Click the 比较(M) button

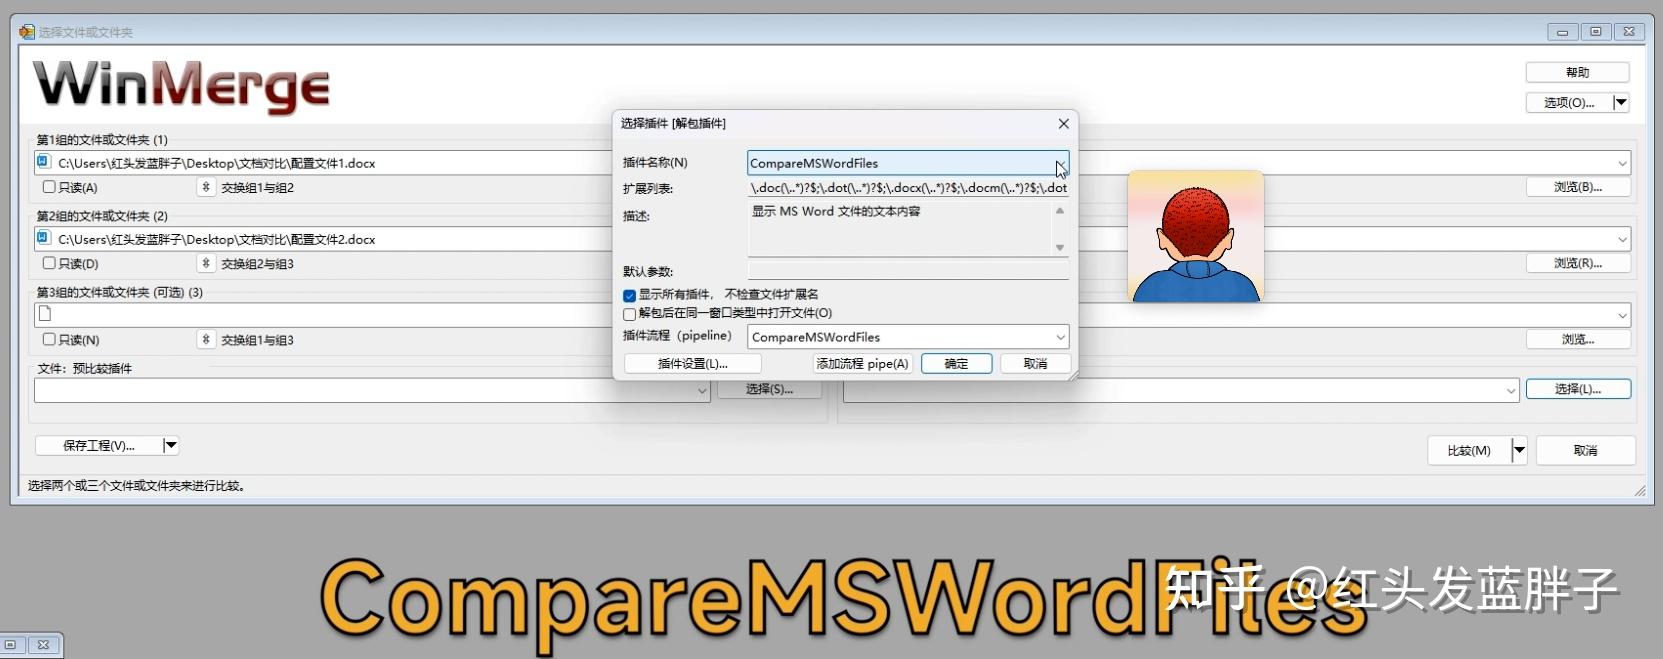click(x=1469, y=450)
